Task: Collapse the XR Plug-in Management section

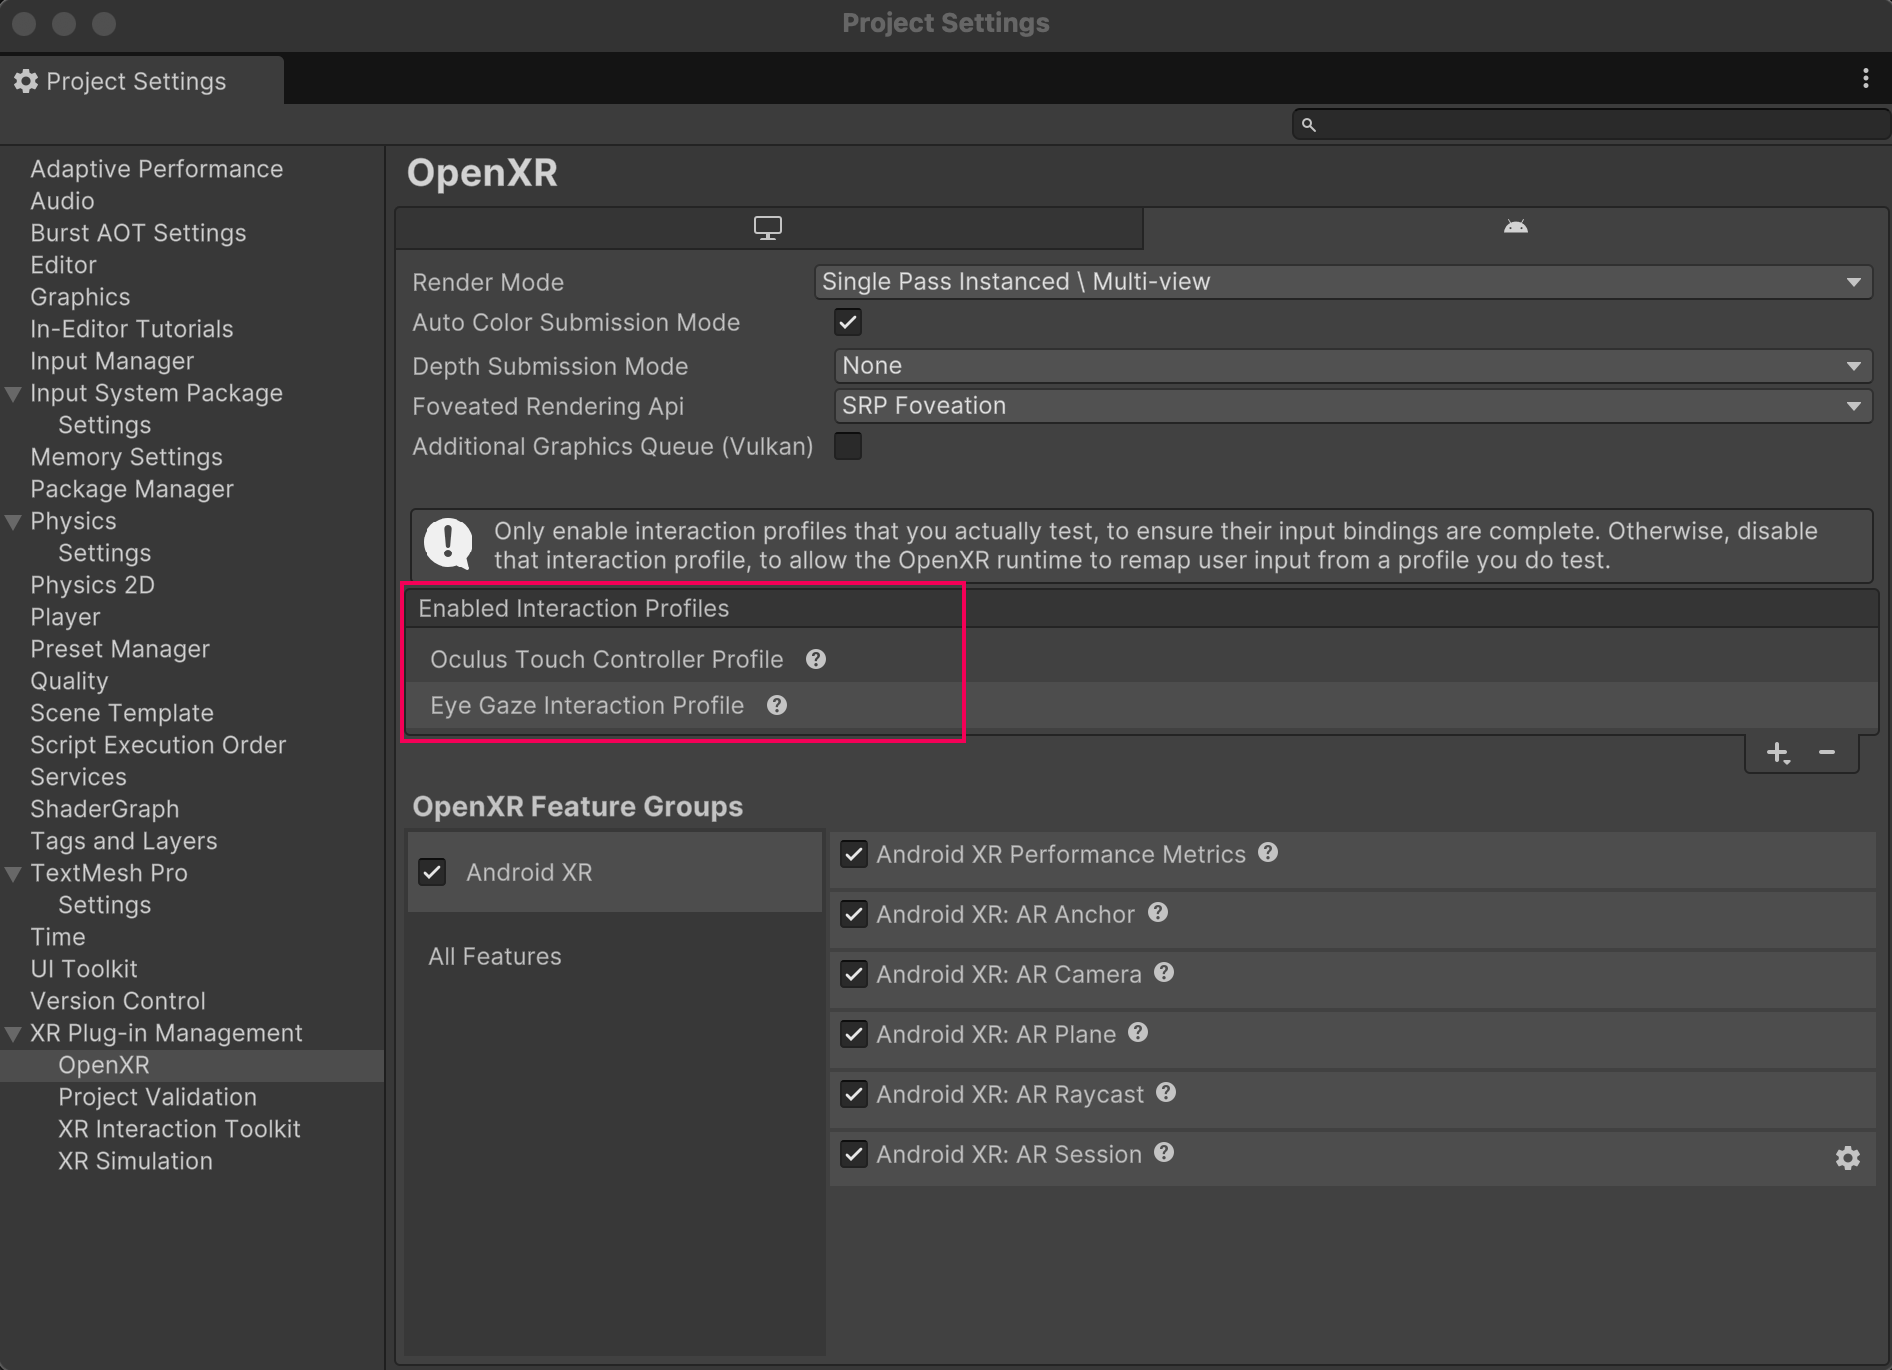Action: pos(14,1032)
